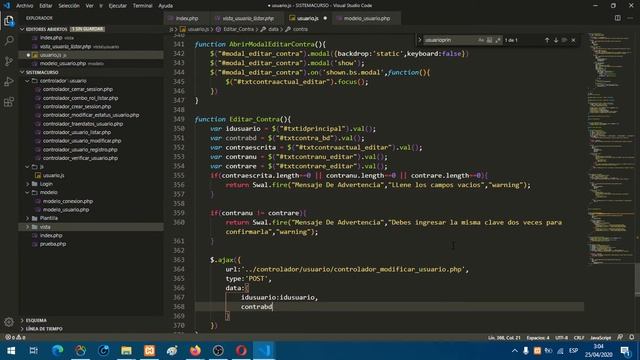Expand the replace field chevron in find widget
This screenshot has height=360, width=640.
(420, 40)
